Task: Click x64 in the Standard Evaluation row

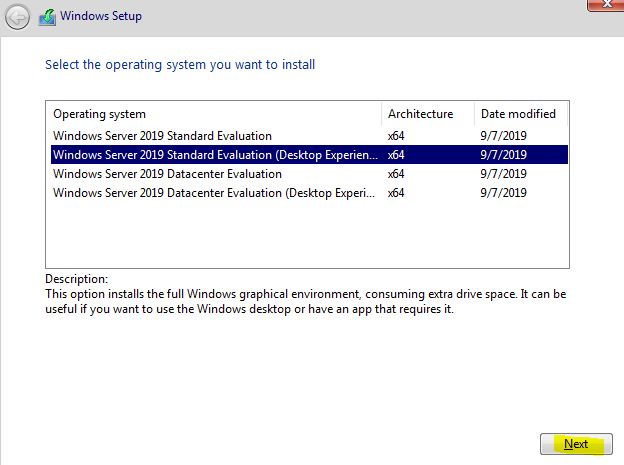Action: [396, 136]
